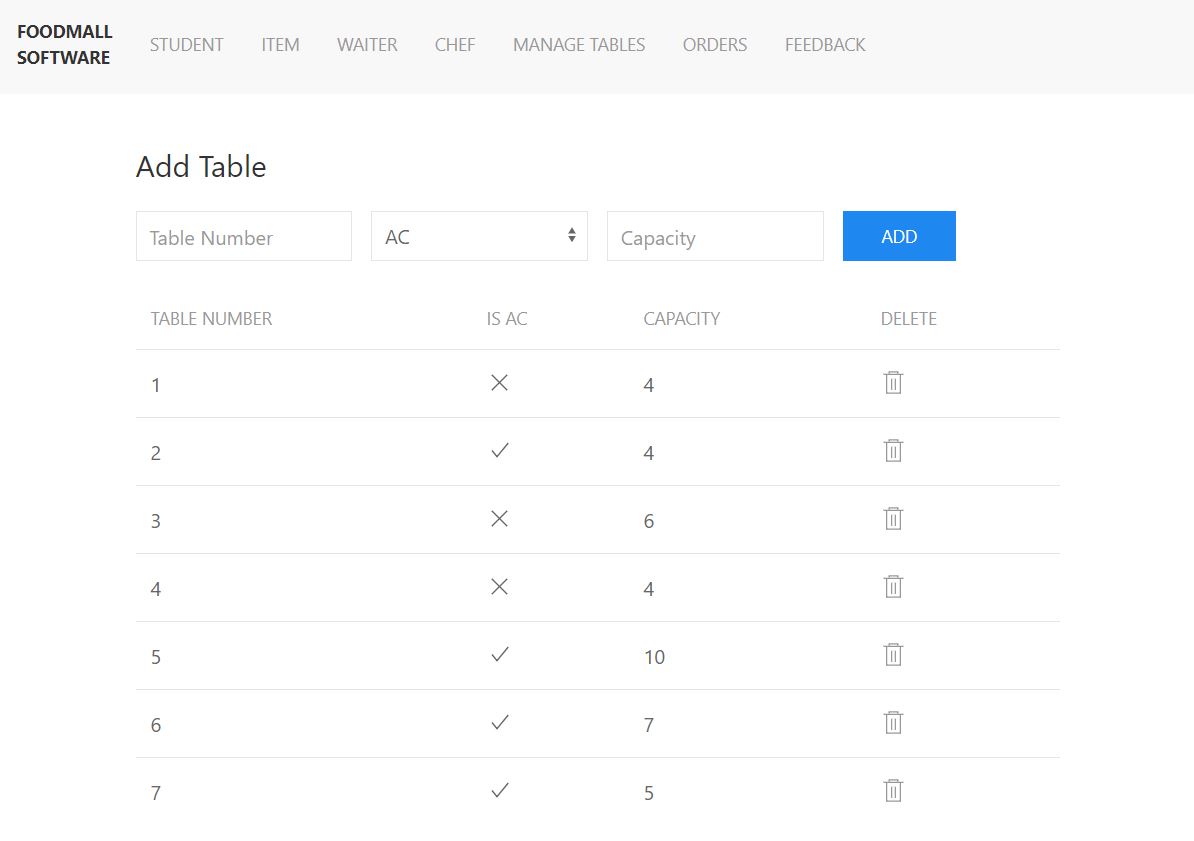This screenshot has width=1194, height=841.
Task: Click capacity value 4 in table 4 row
Action: pyautogui.click(x=649, y=589)
